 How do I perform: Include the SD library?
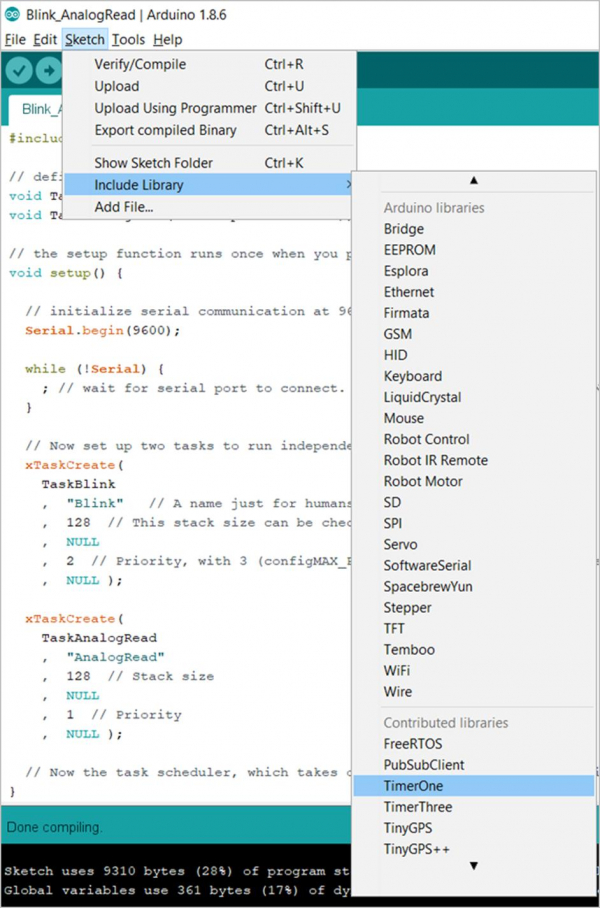[x=474, y=502]
